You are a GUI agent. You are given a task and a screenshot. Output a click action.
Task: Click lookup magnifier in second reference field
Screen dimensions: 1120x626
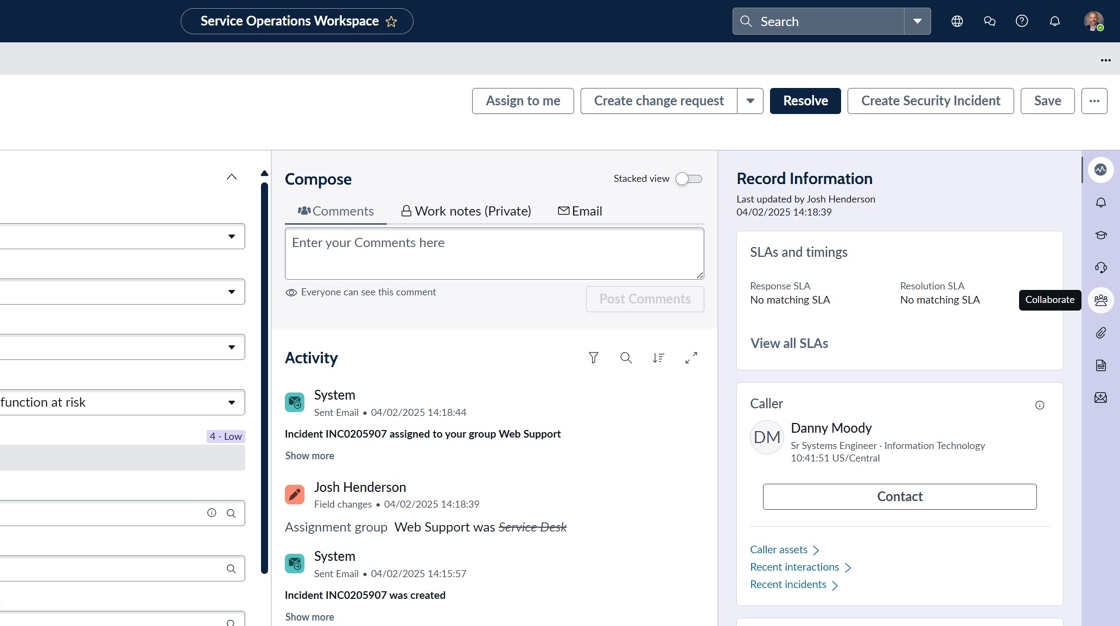[231, 569]
